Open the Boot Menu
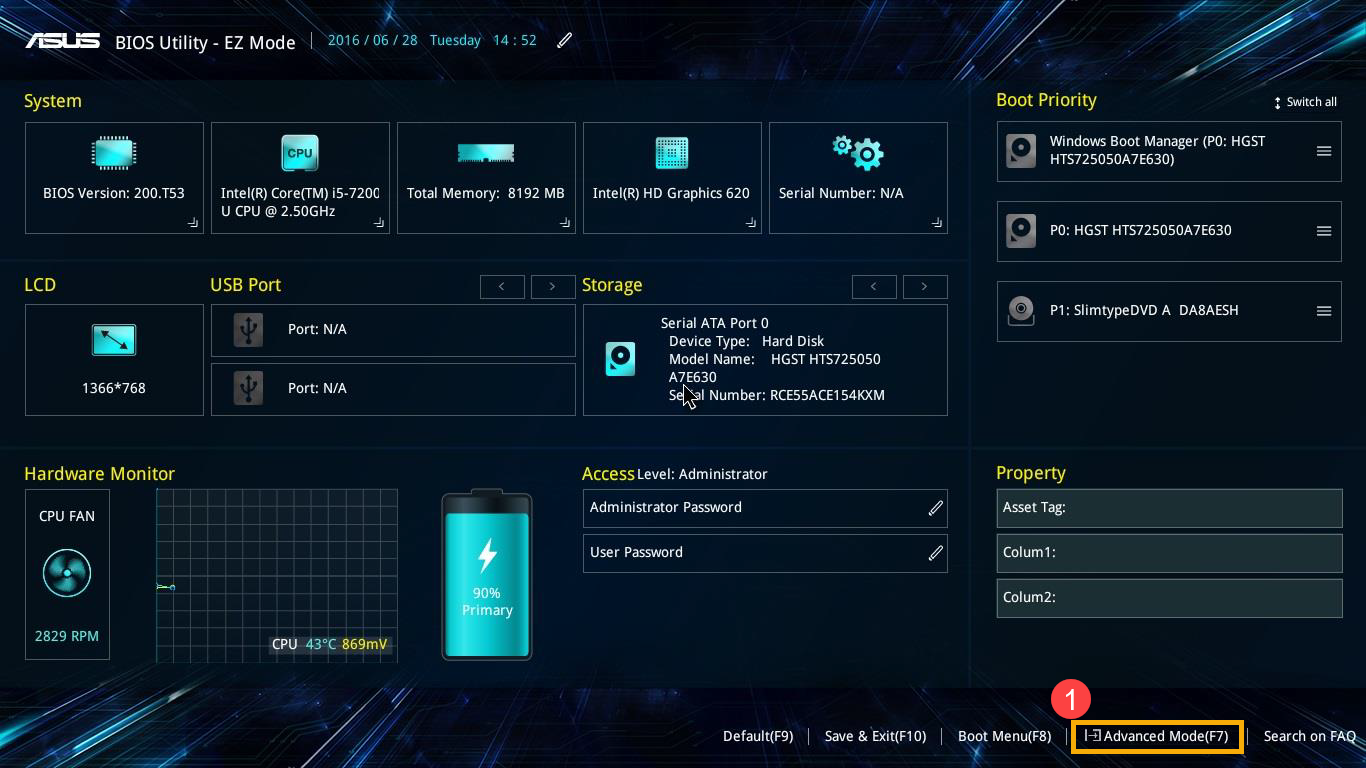Screen dimensions: 1366x768 click(1004, 736)
